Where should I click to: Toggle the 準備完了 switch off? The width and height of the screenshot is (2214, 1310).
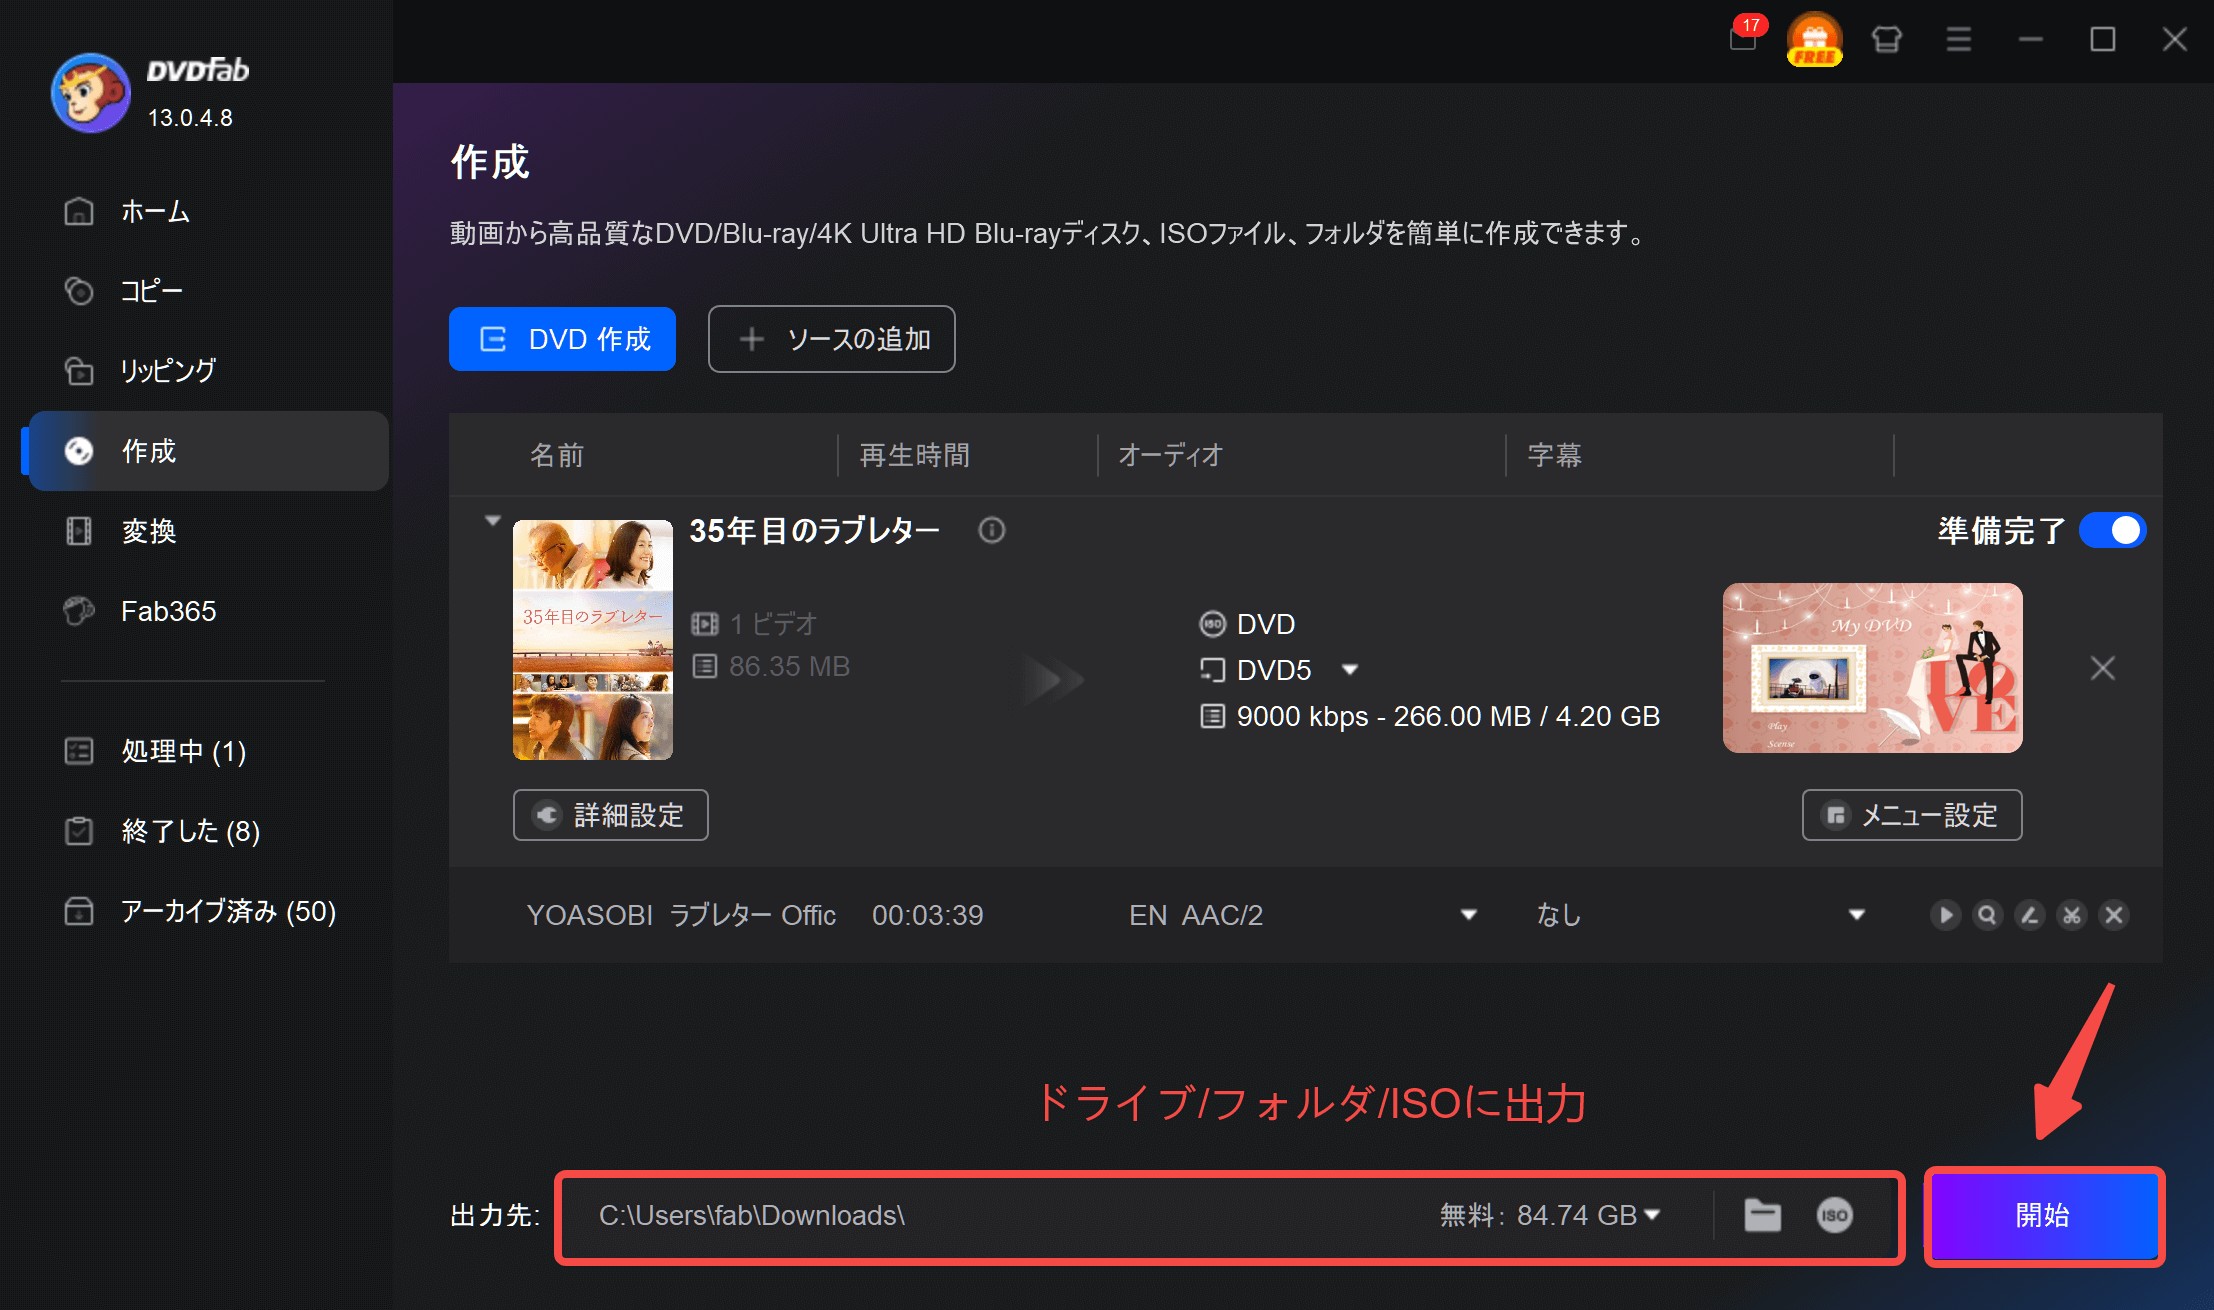[x=2112, y=530]
